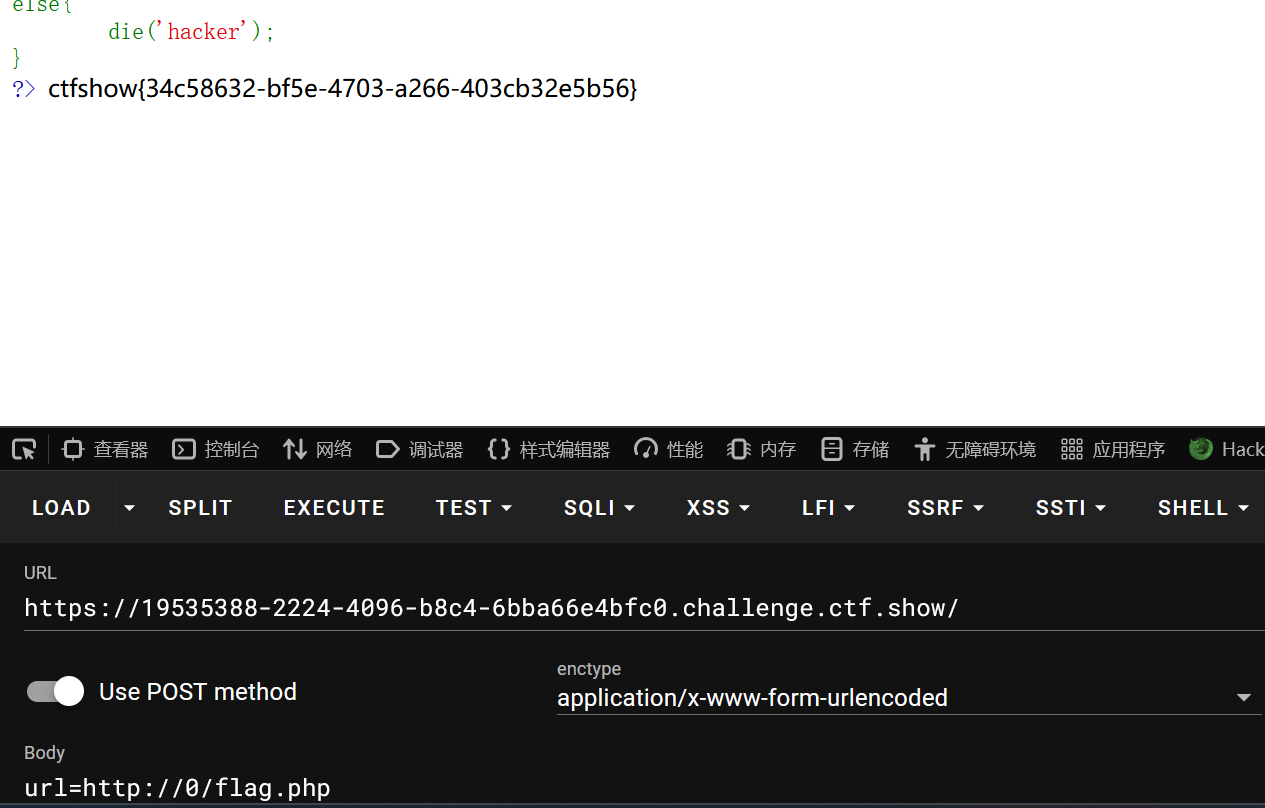Image resolution: width=1265 pixels, height=808 pixels.
Task: Open the Memory (内存) panel
Action: coord(762,450)
